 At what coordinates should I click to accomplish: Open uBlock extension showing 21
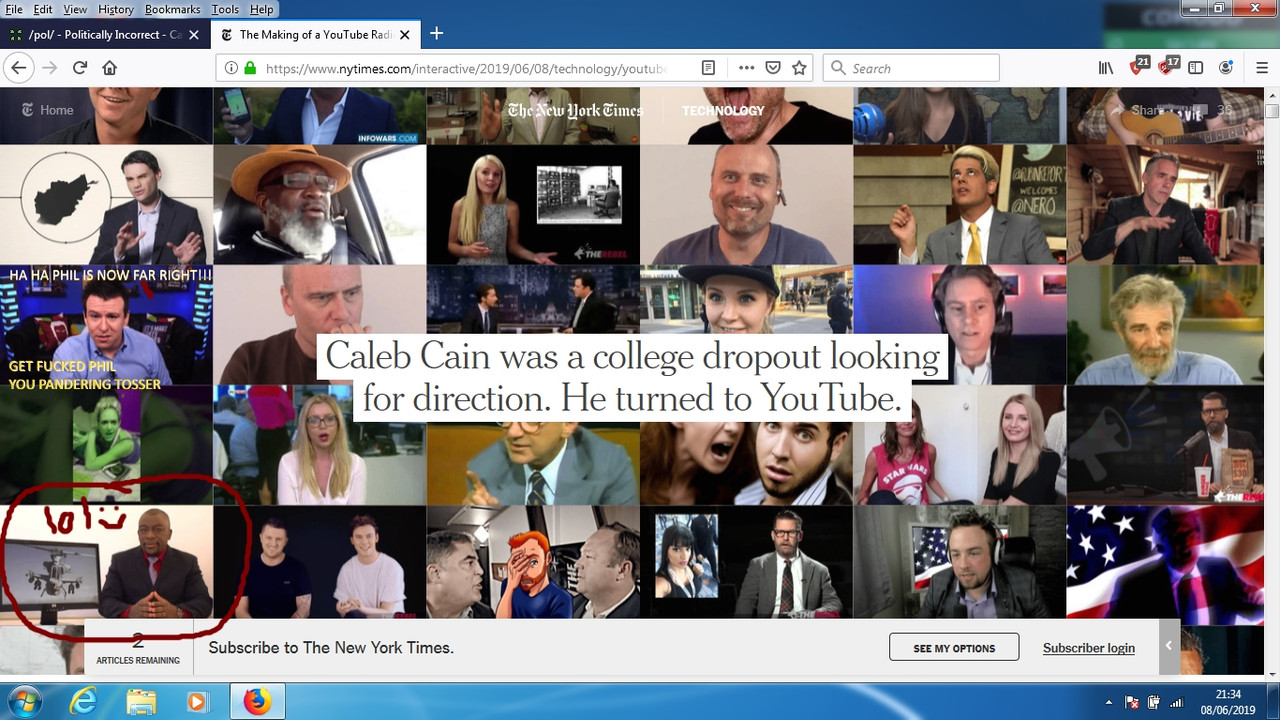(x=1139, y=67)
